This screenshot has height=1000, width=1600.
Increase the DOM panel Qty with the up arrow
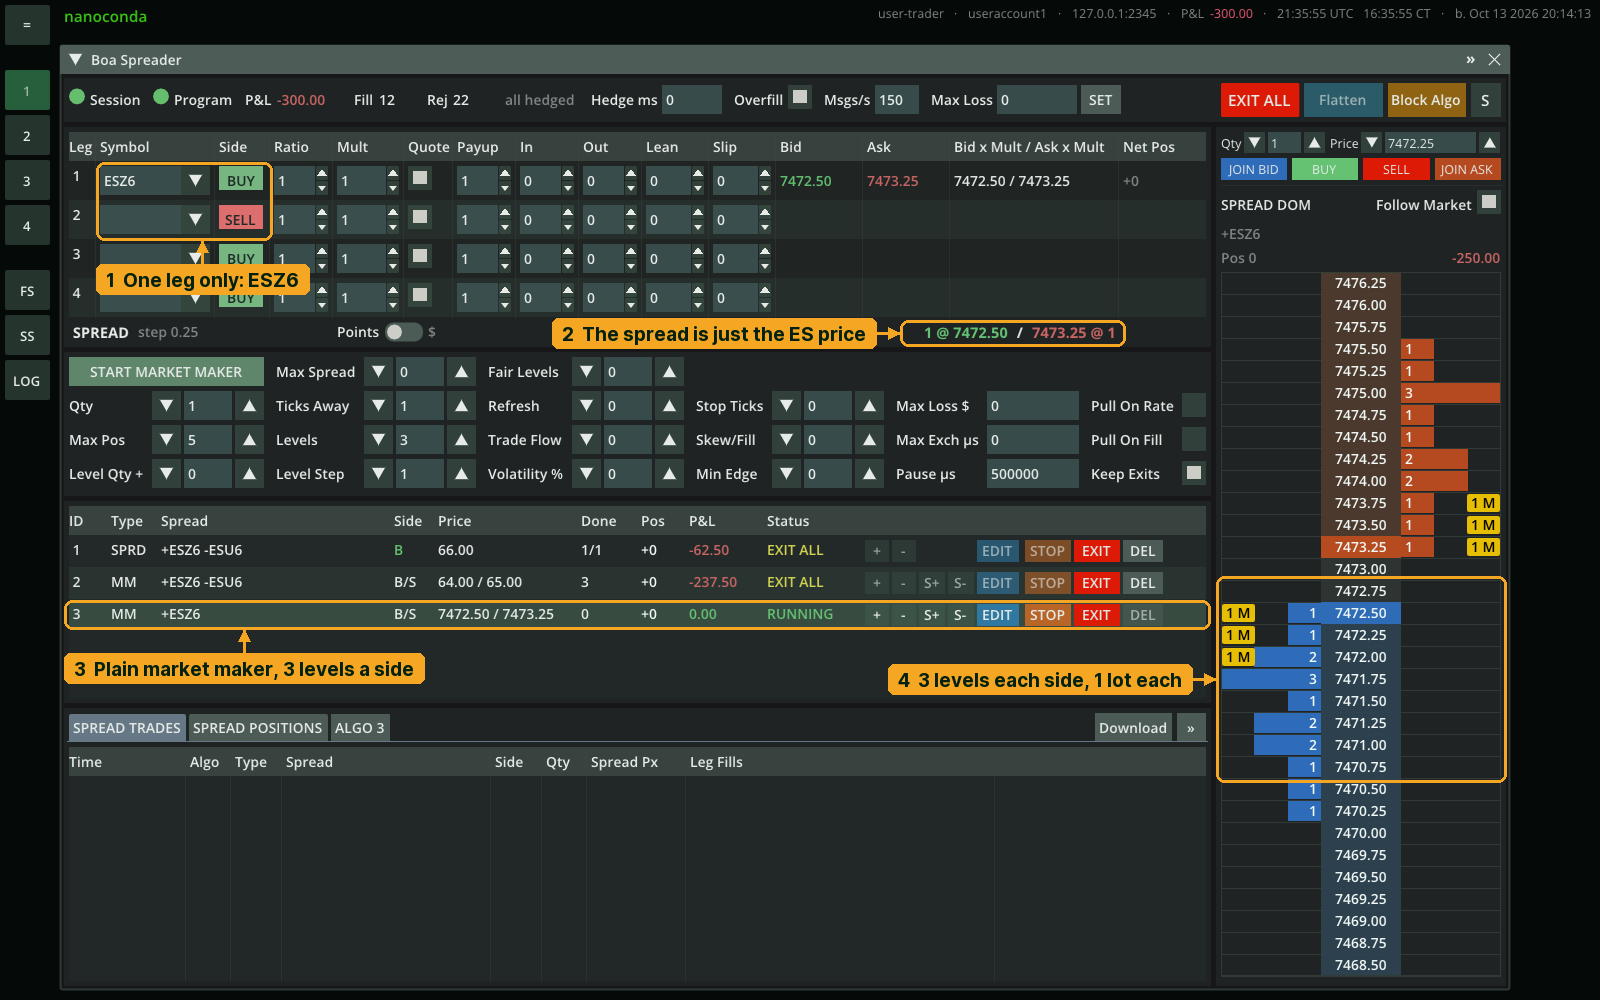tap(1315, 143)
